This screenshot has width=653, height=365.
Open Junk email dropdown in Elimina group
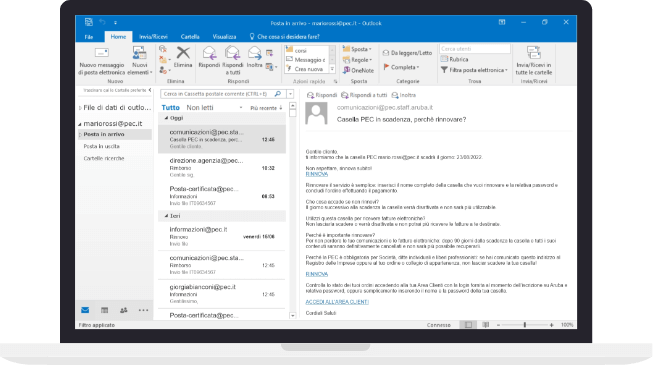pos(164,70)
